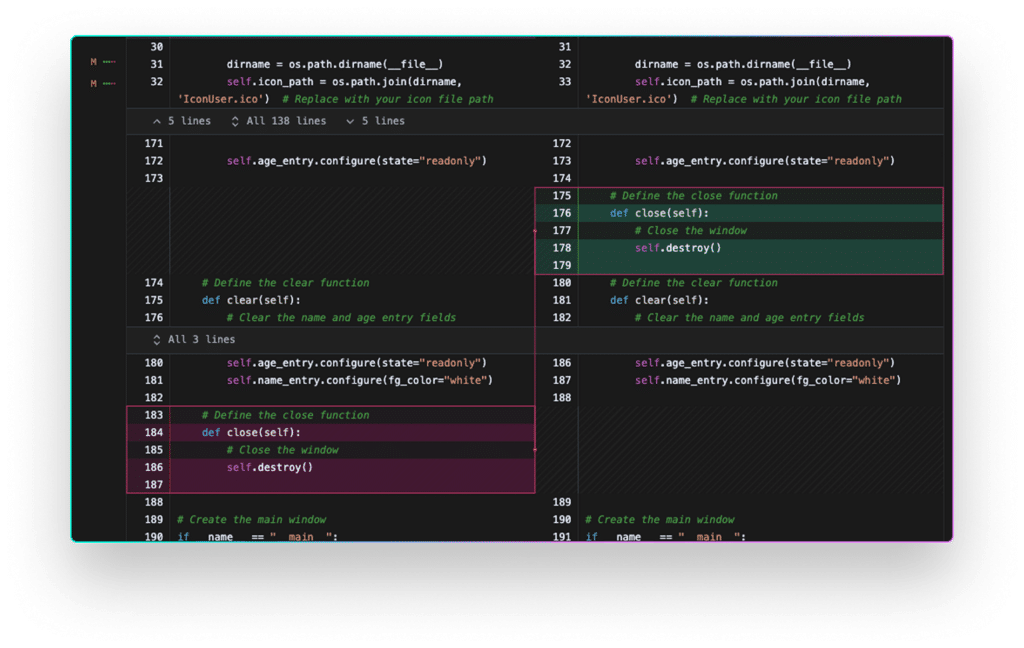Click line number 174 in right gutter
This screenshot has height=648, width=1024.
(562, 178)
